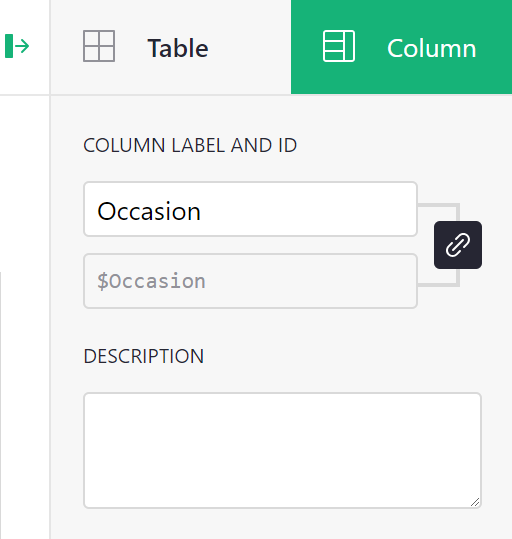Click the "Table" text label
The height and width of the screenshot is (539, 512).
pyautogui.click(x=178, y=48)
